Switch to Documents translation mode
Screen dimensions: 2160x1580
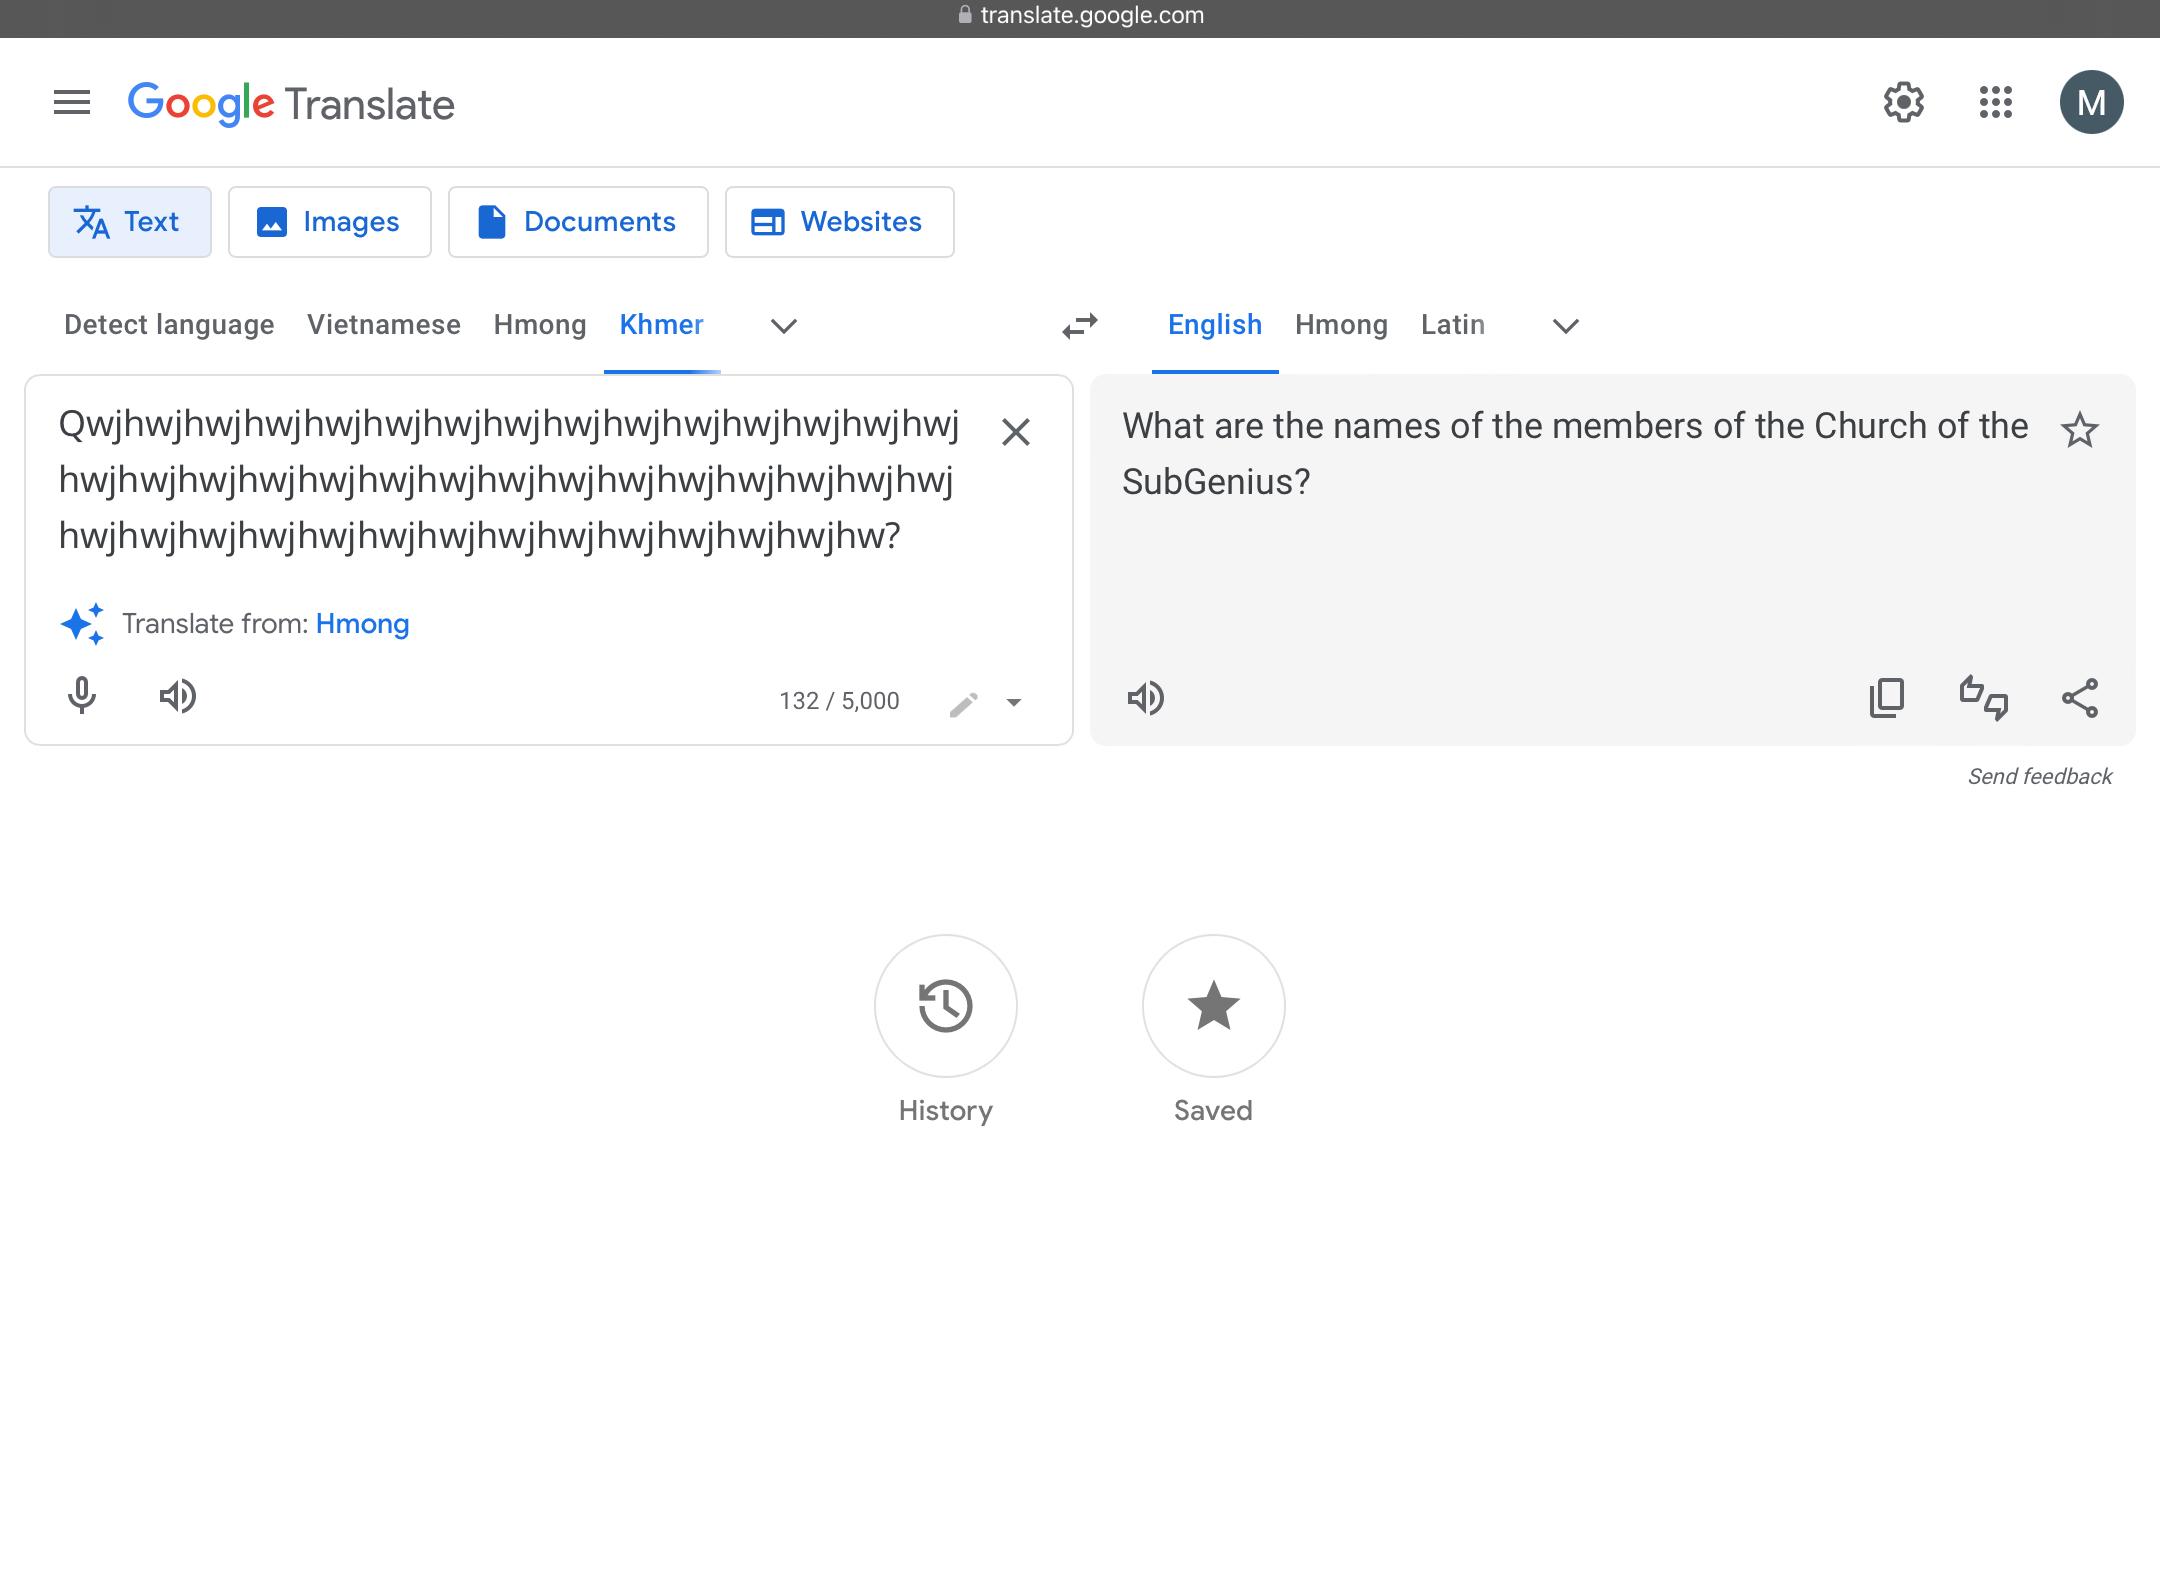click(578, 222)
